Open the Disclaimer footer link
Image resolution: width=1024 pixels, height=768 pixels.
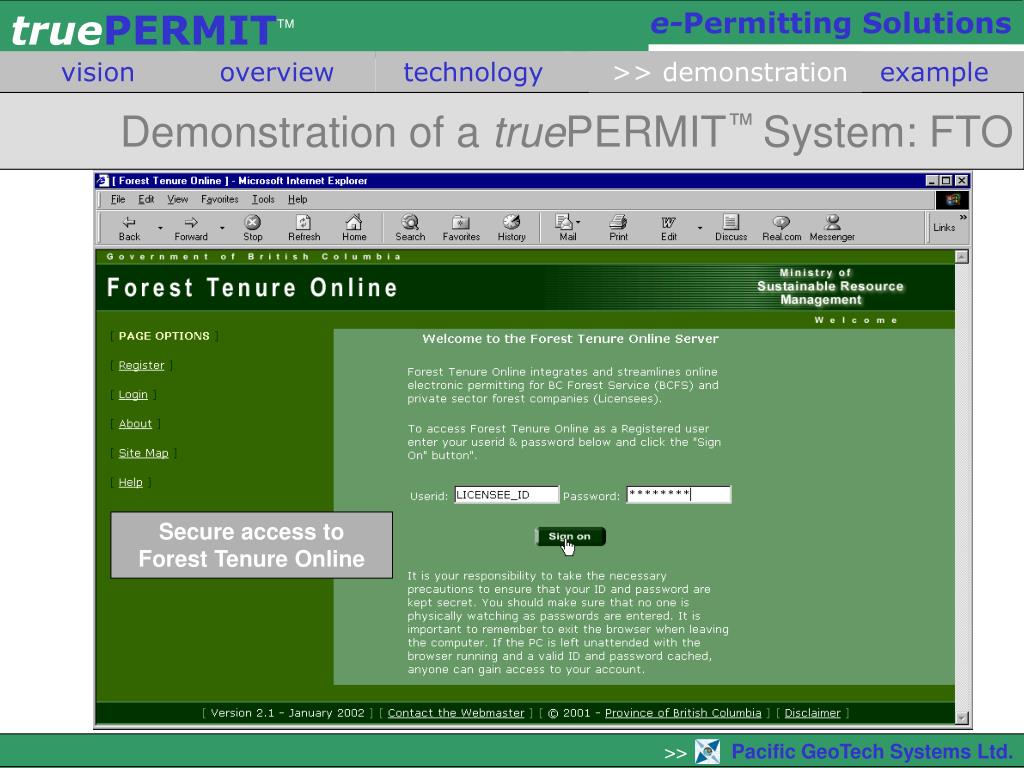[812, 713]
